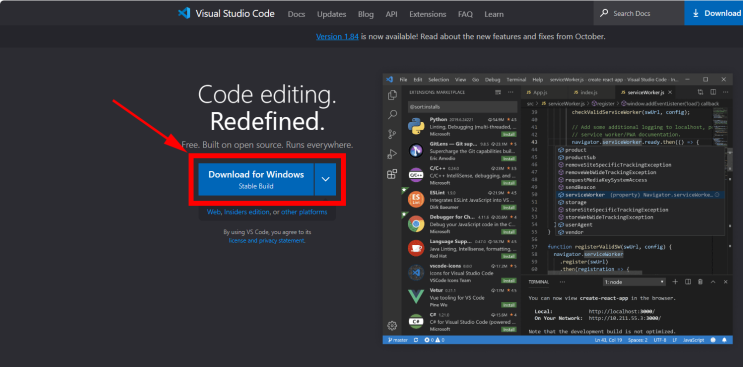Open the Version 1.84 link in the banner
The width and height of the screenshot is (743, 367).
[x=337, y=36]
